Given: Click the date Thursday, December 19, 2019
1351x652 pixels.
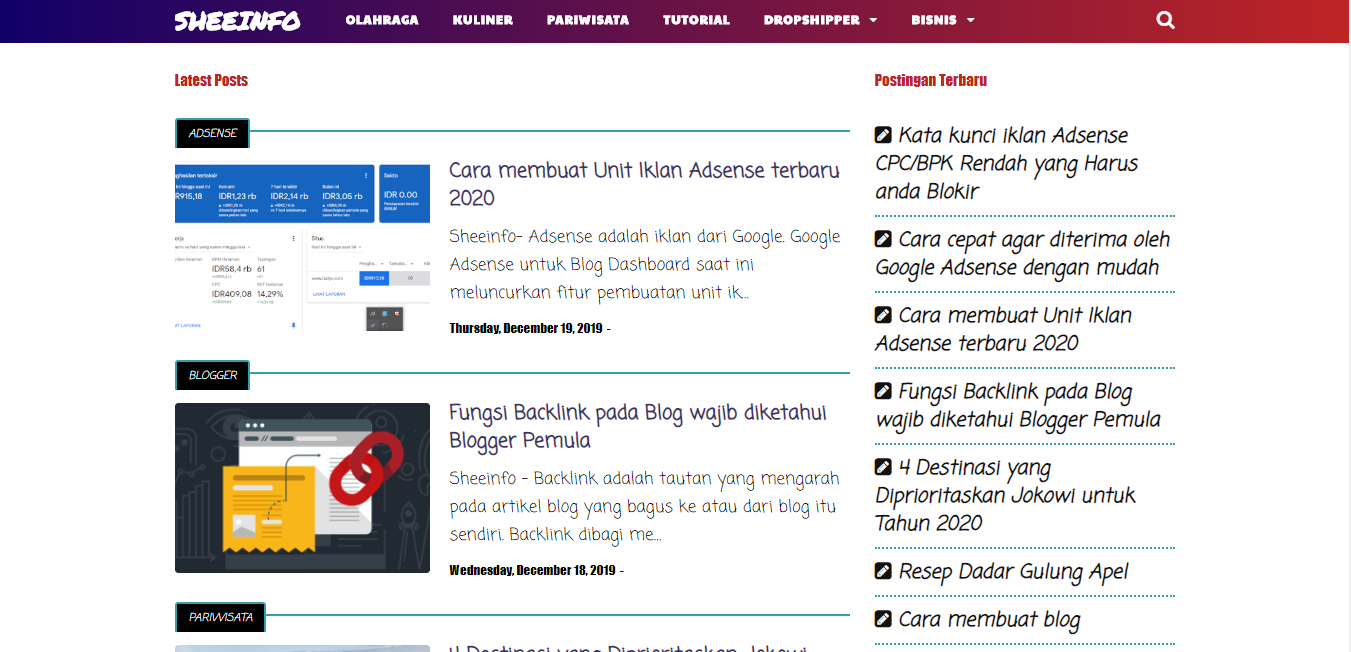Looking at the screenshot, I should (526, 328).
